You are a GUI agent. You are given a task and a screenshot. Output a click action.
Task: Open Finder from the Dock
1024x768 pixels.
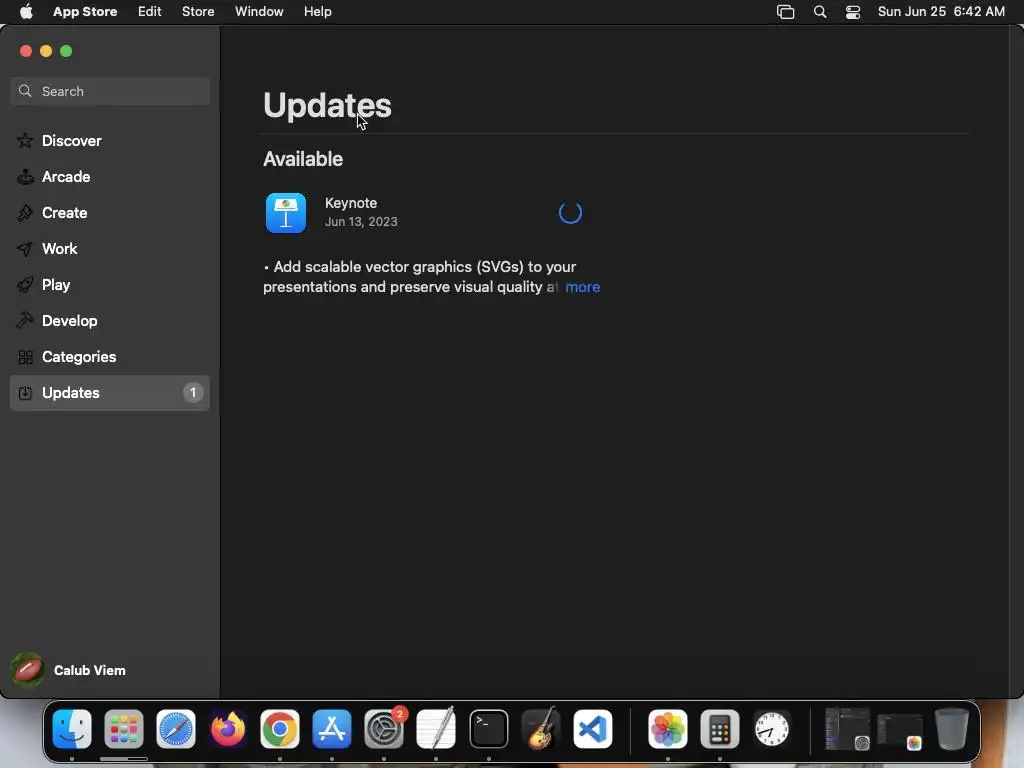[72, 729]
